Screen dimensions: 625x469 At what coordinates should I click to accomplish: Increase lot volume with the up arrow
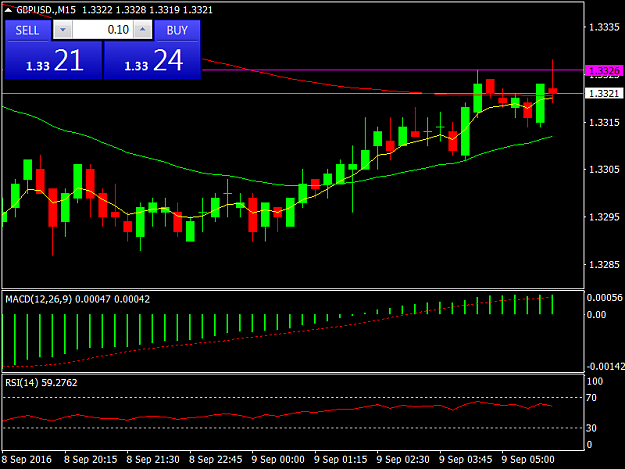143,30
